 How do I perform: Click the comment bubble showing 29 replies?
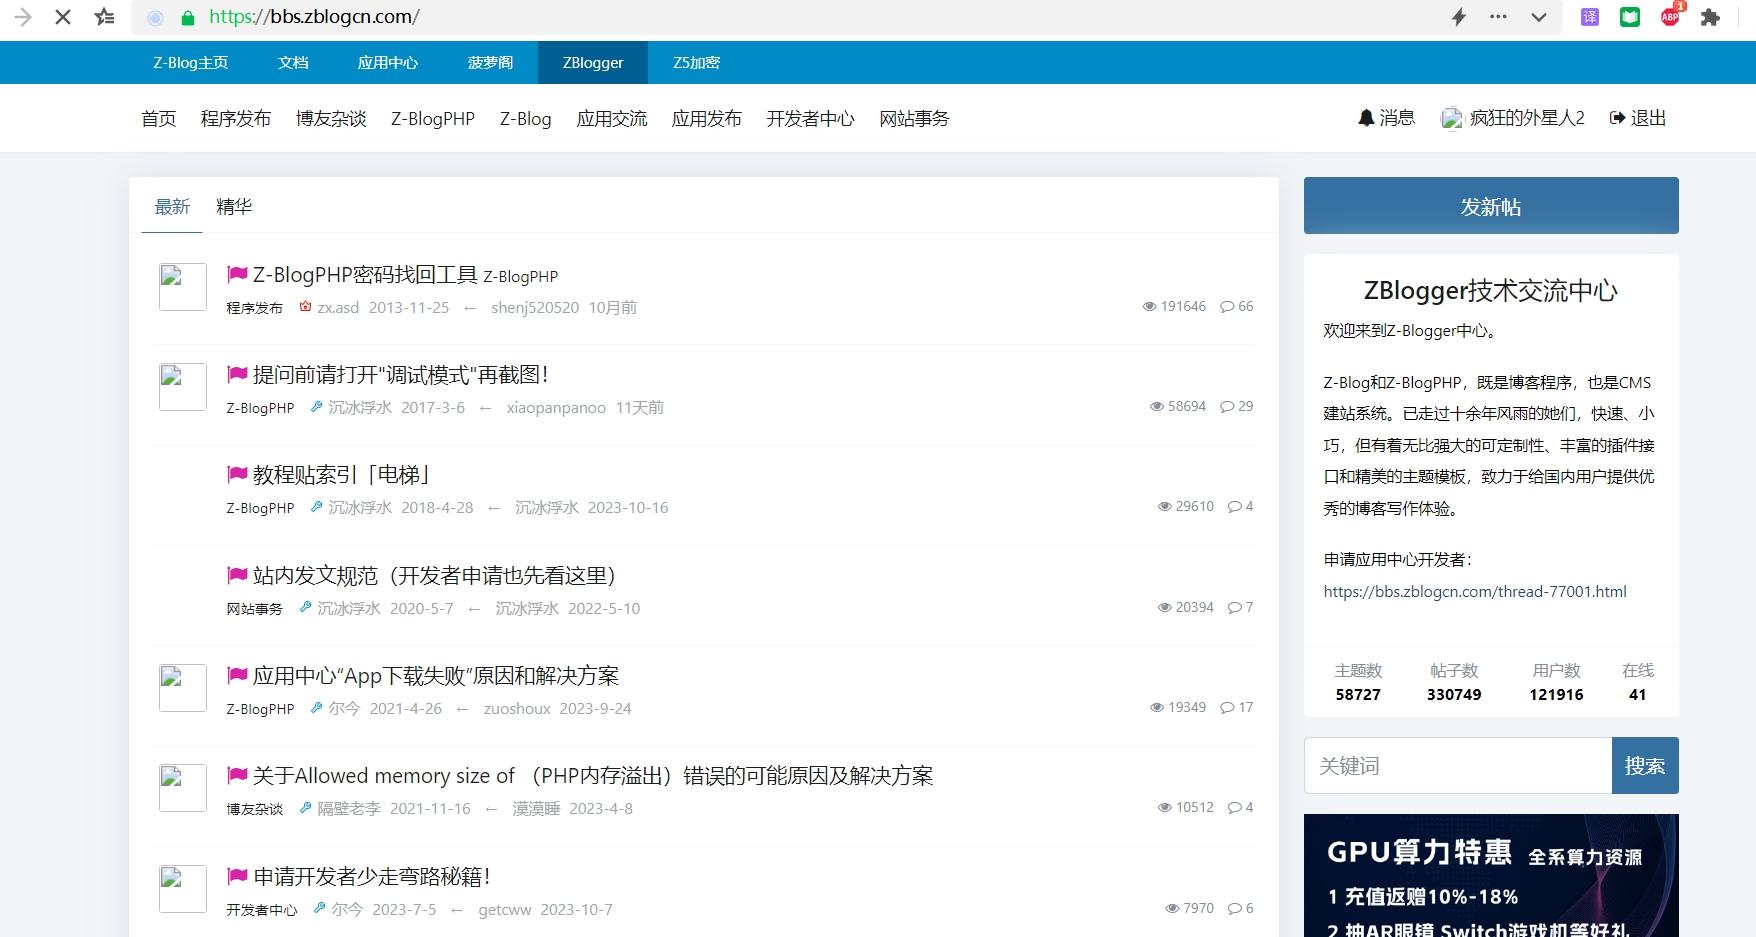tap(1237, 407)
